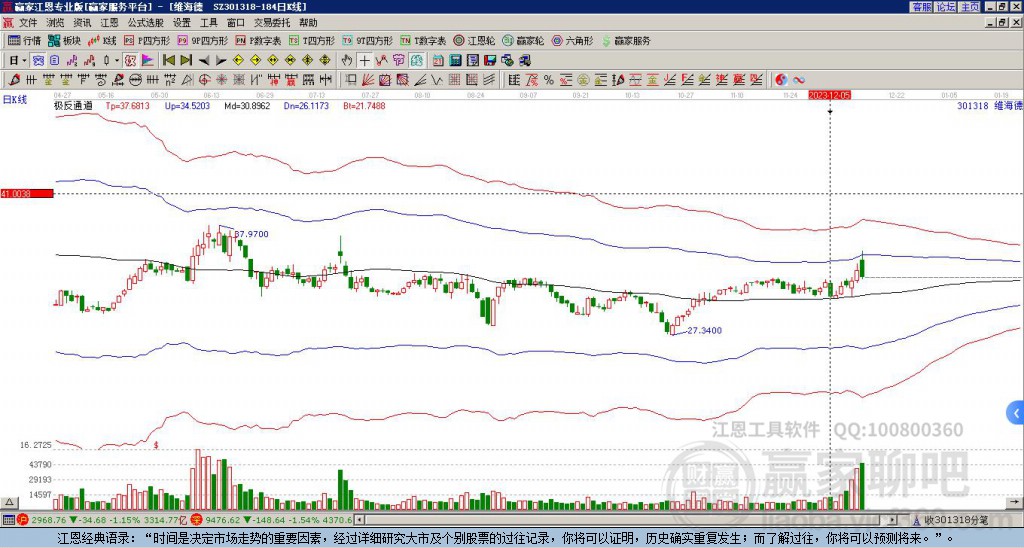
Task: Open the 资讯 menu
Action: coord(82,23)
